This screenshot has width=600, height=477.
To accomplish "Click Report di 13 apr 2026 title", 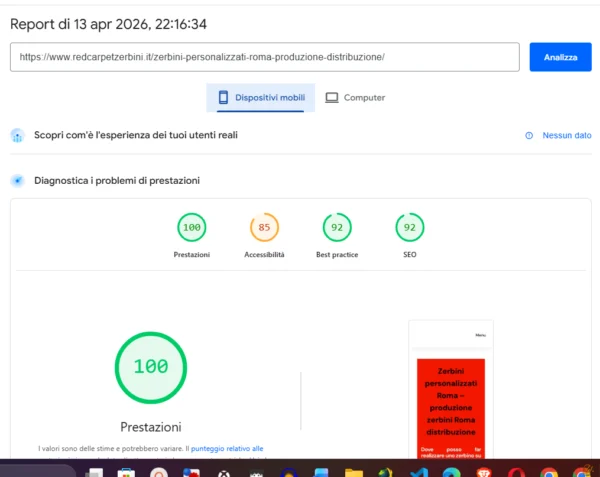I will tap(108, 24).
